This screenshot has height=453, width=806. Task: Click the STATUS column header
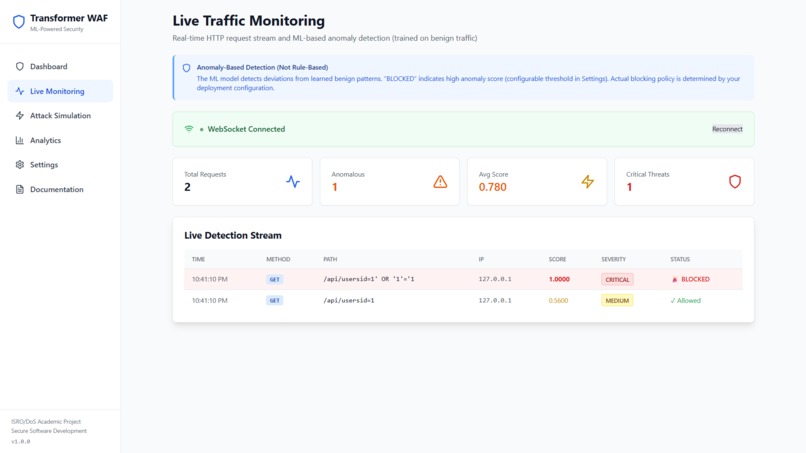tap(680, 260)
